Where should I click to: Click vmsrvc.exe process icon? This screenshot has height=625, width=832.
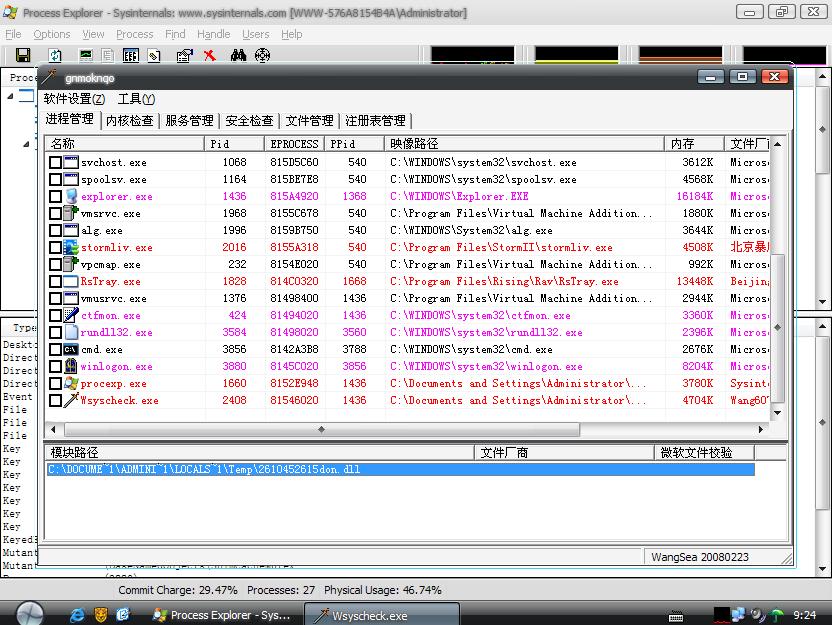coord(71,213)
